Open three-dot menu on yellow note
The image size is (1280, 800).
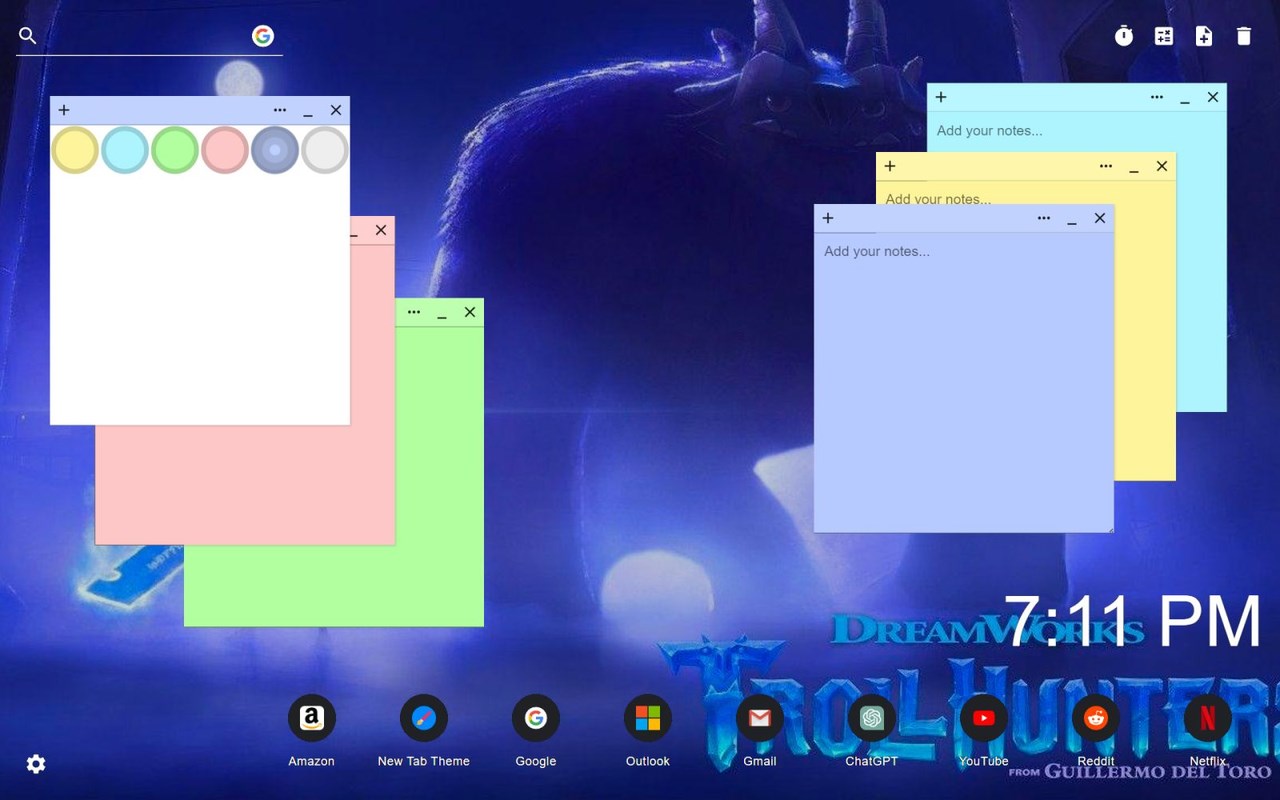[x=1106, y=166]
